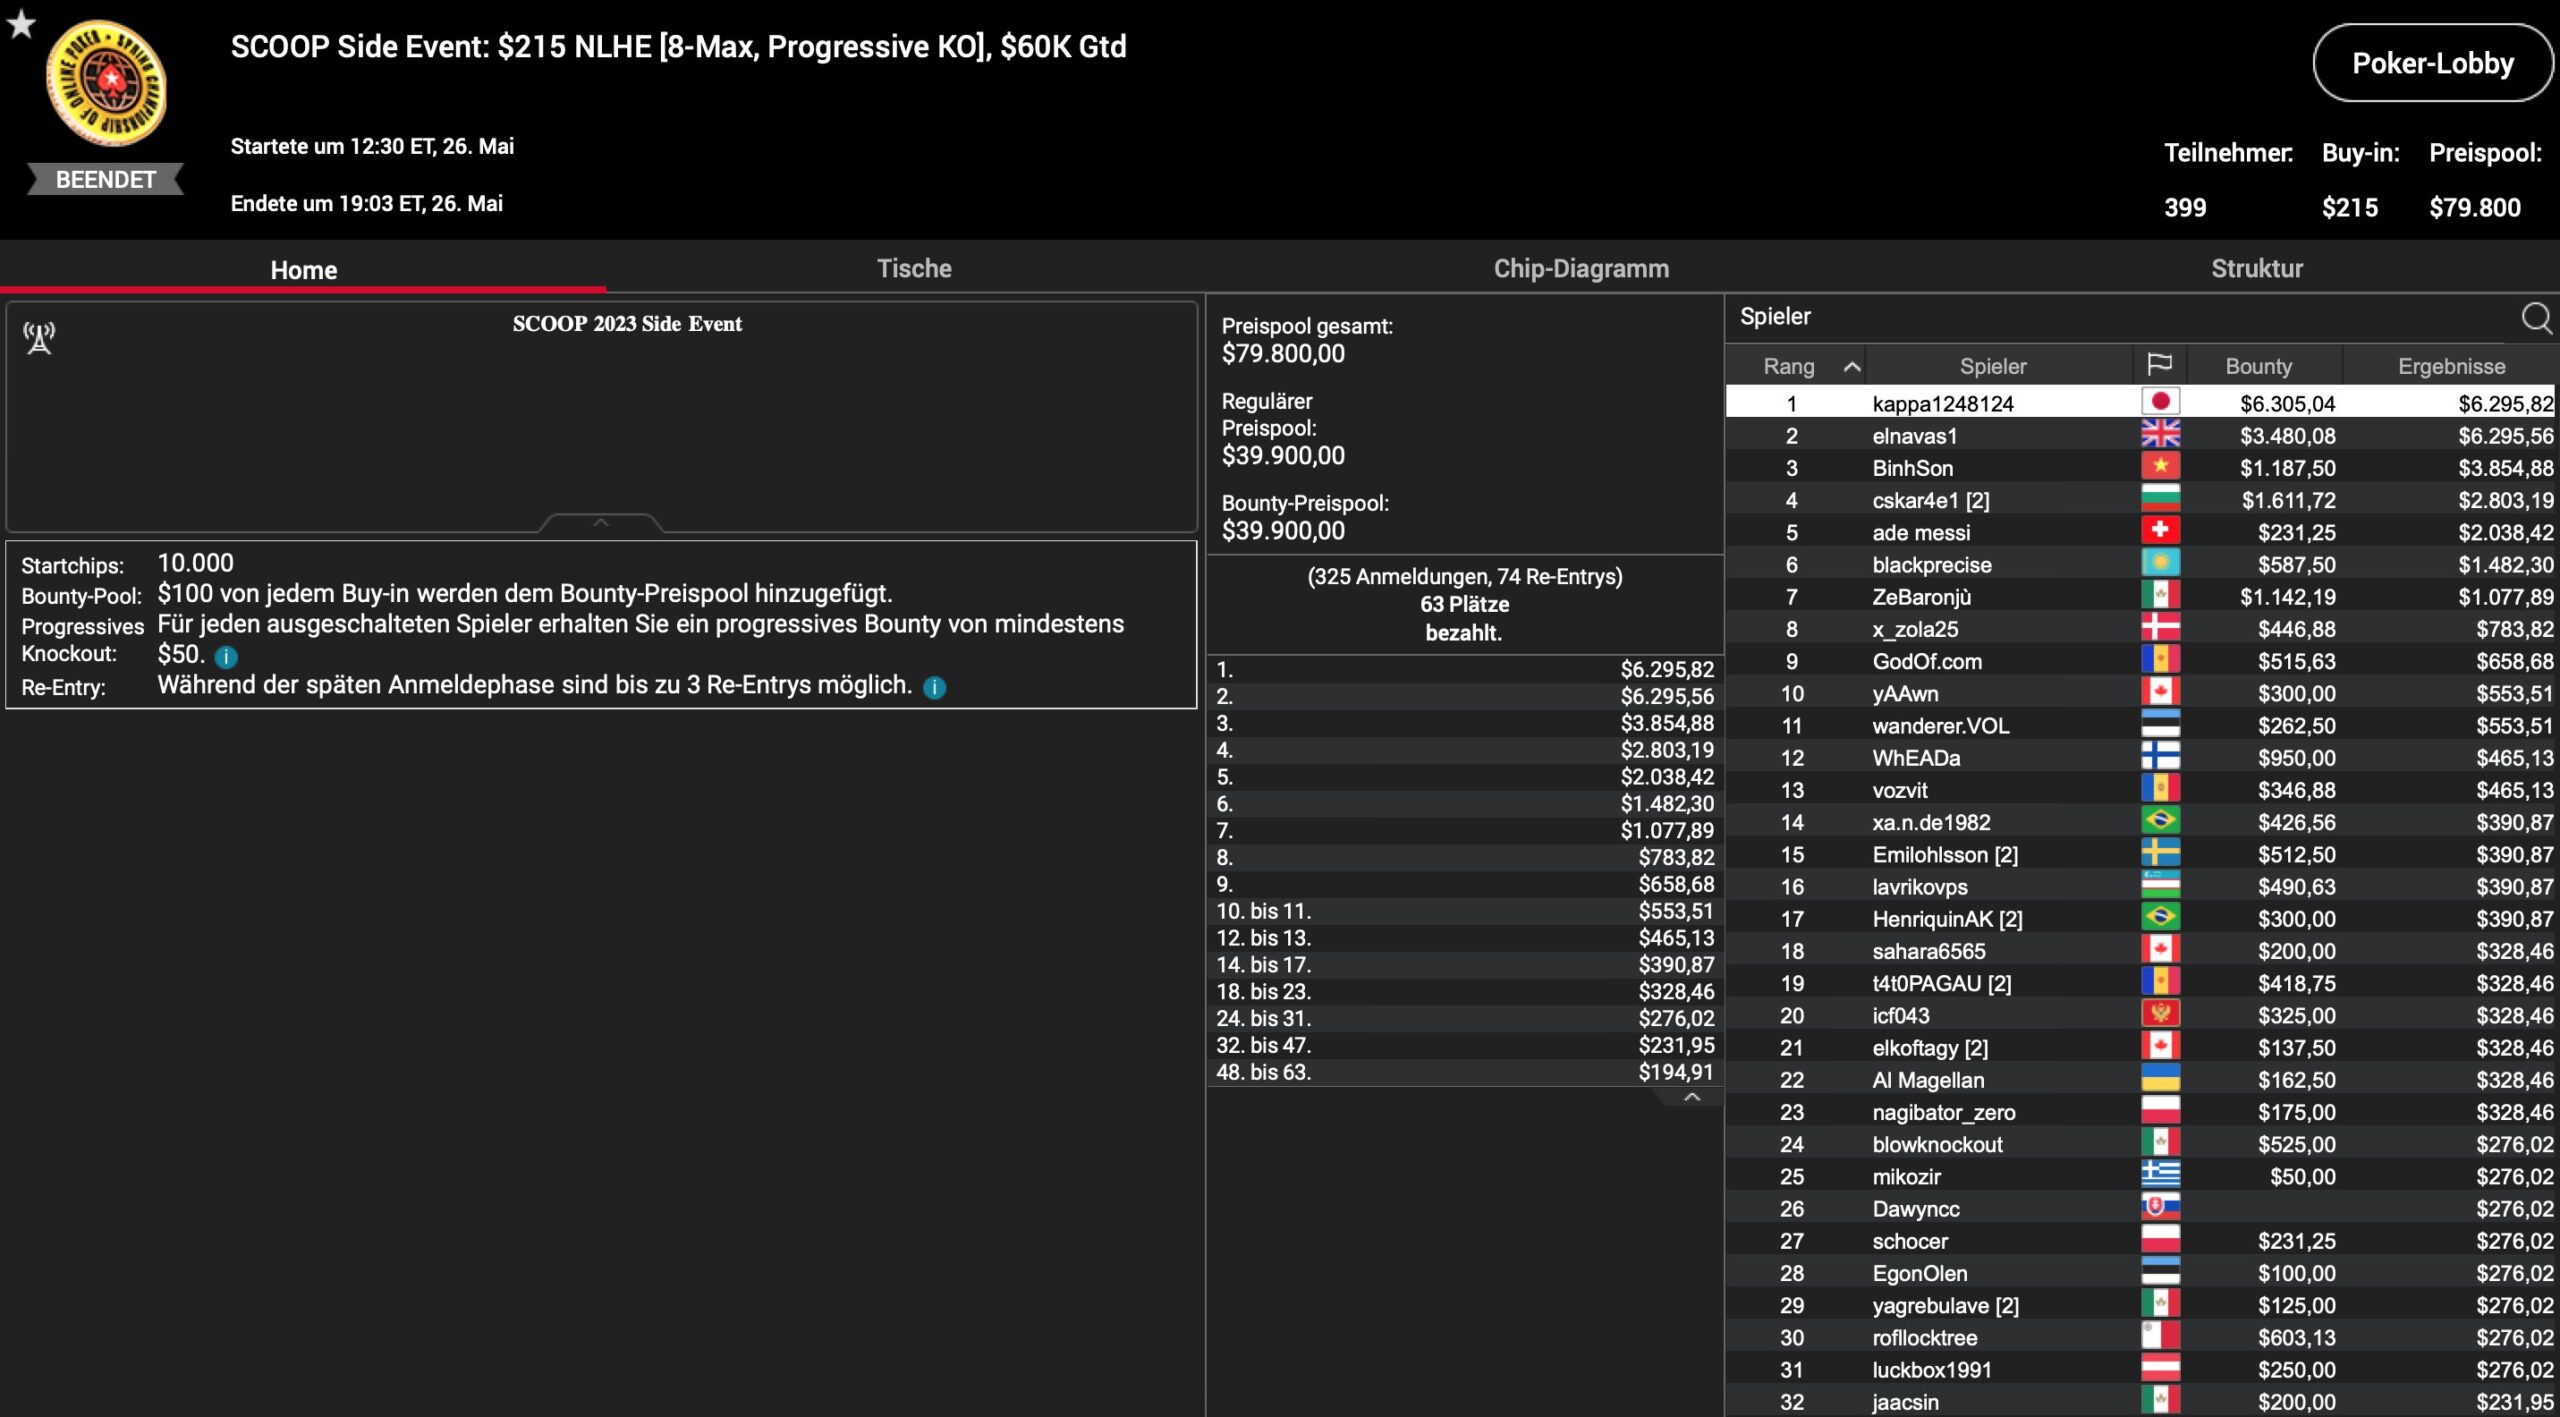The height and width of the screenshot is (1417, 2560).
Task: Click the flag column header icon
Action: pyautogui.click(x=2159, y=365)
